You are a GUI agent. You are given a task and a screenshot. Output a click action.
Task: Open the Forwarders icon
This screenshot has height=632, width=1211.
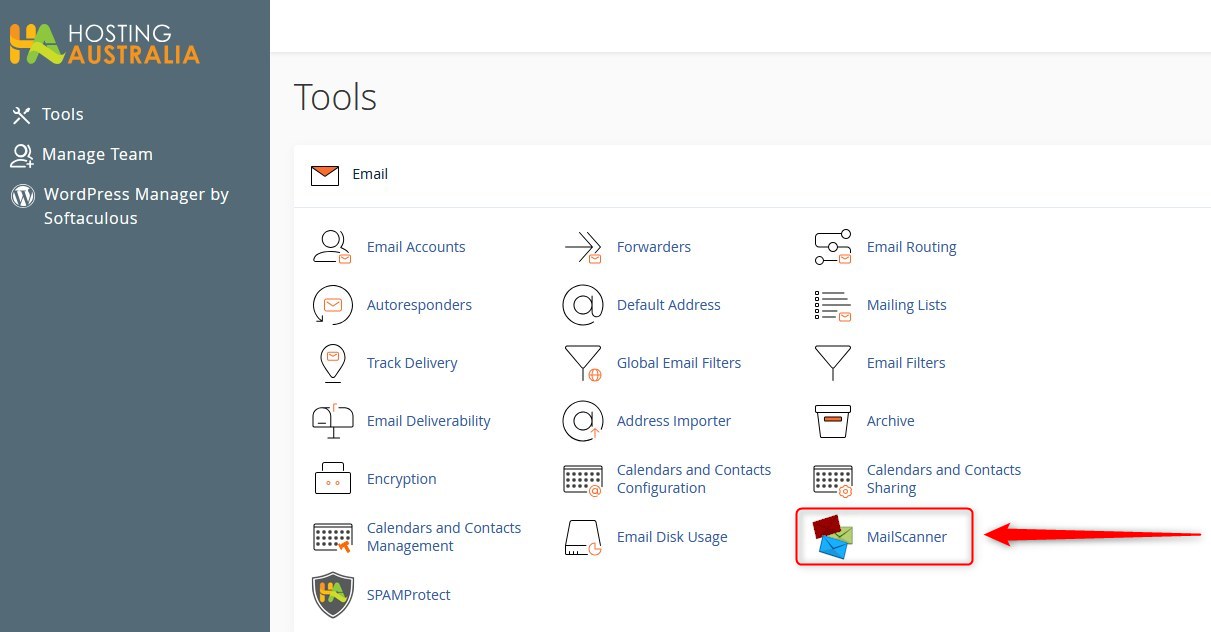coord(582,247)
